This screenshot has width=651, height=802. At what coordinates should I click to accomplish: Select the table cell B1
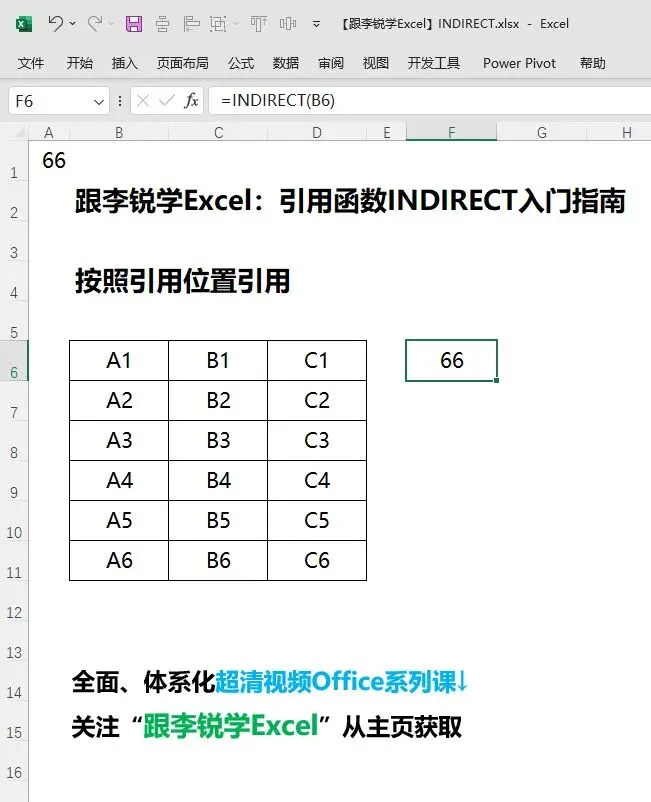tap(218, 361)
